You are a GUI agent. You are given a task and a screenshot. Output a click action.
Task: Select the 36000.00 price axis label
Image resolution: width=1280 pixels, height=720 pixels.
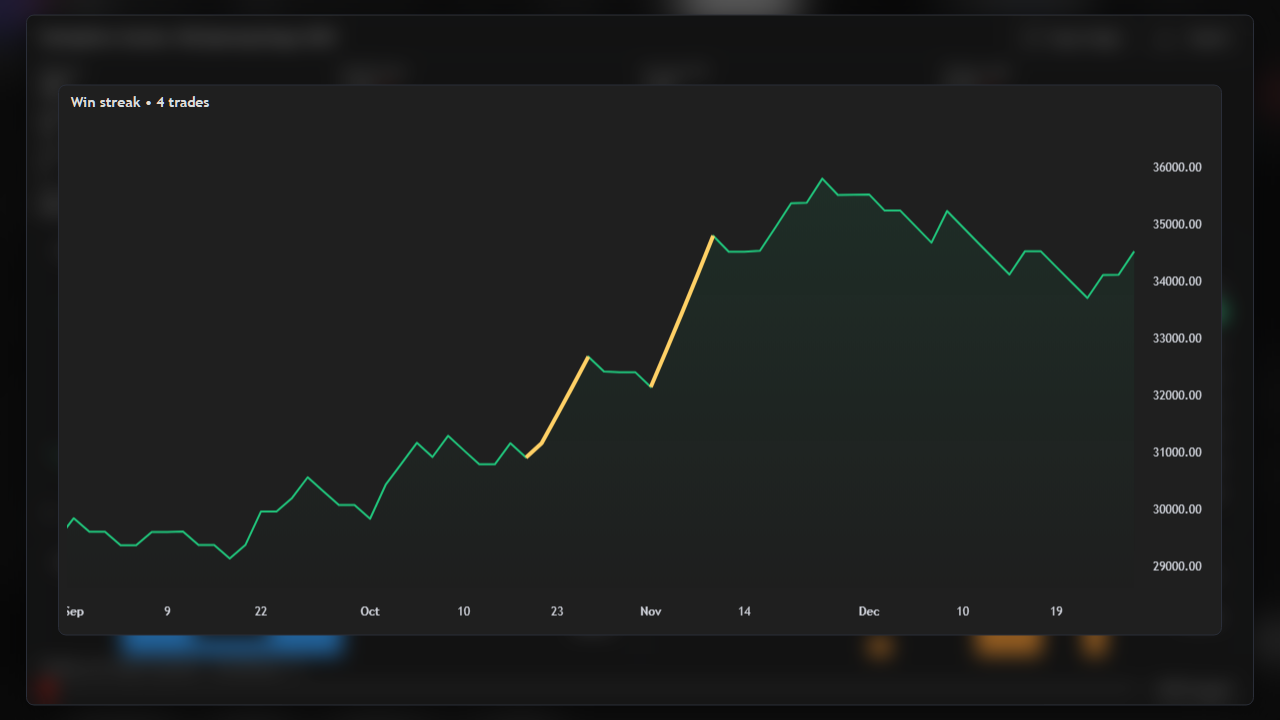pyautogui.click(x=1177, y=167)
